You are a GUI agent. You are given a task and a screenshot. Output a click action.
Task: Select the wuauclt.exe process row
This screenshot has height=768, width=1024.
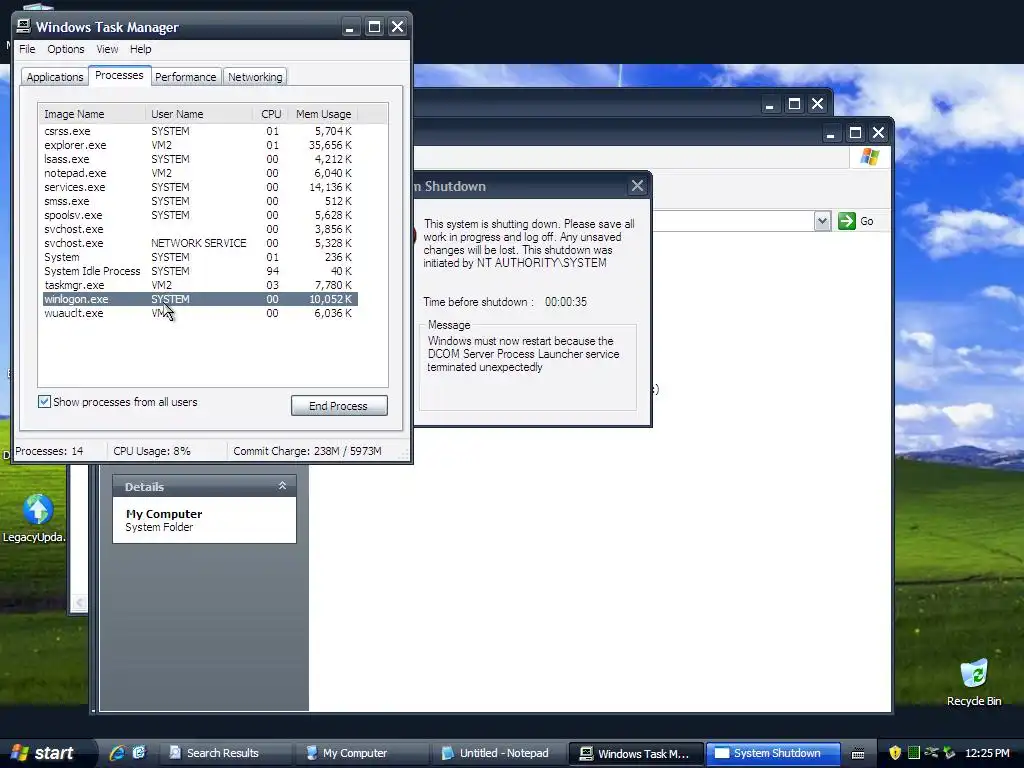pos(200,313)
